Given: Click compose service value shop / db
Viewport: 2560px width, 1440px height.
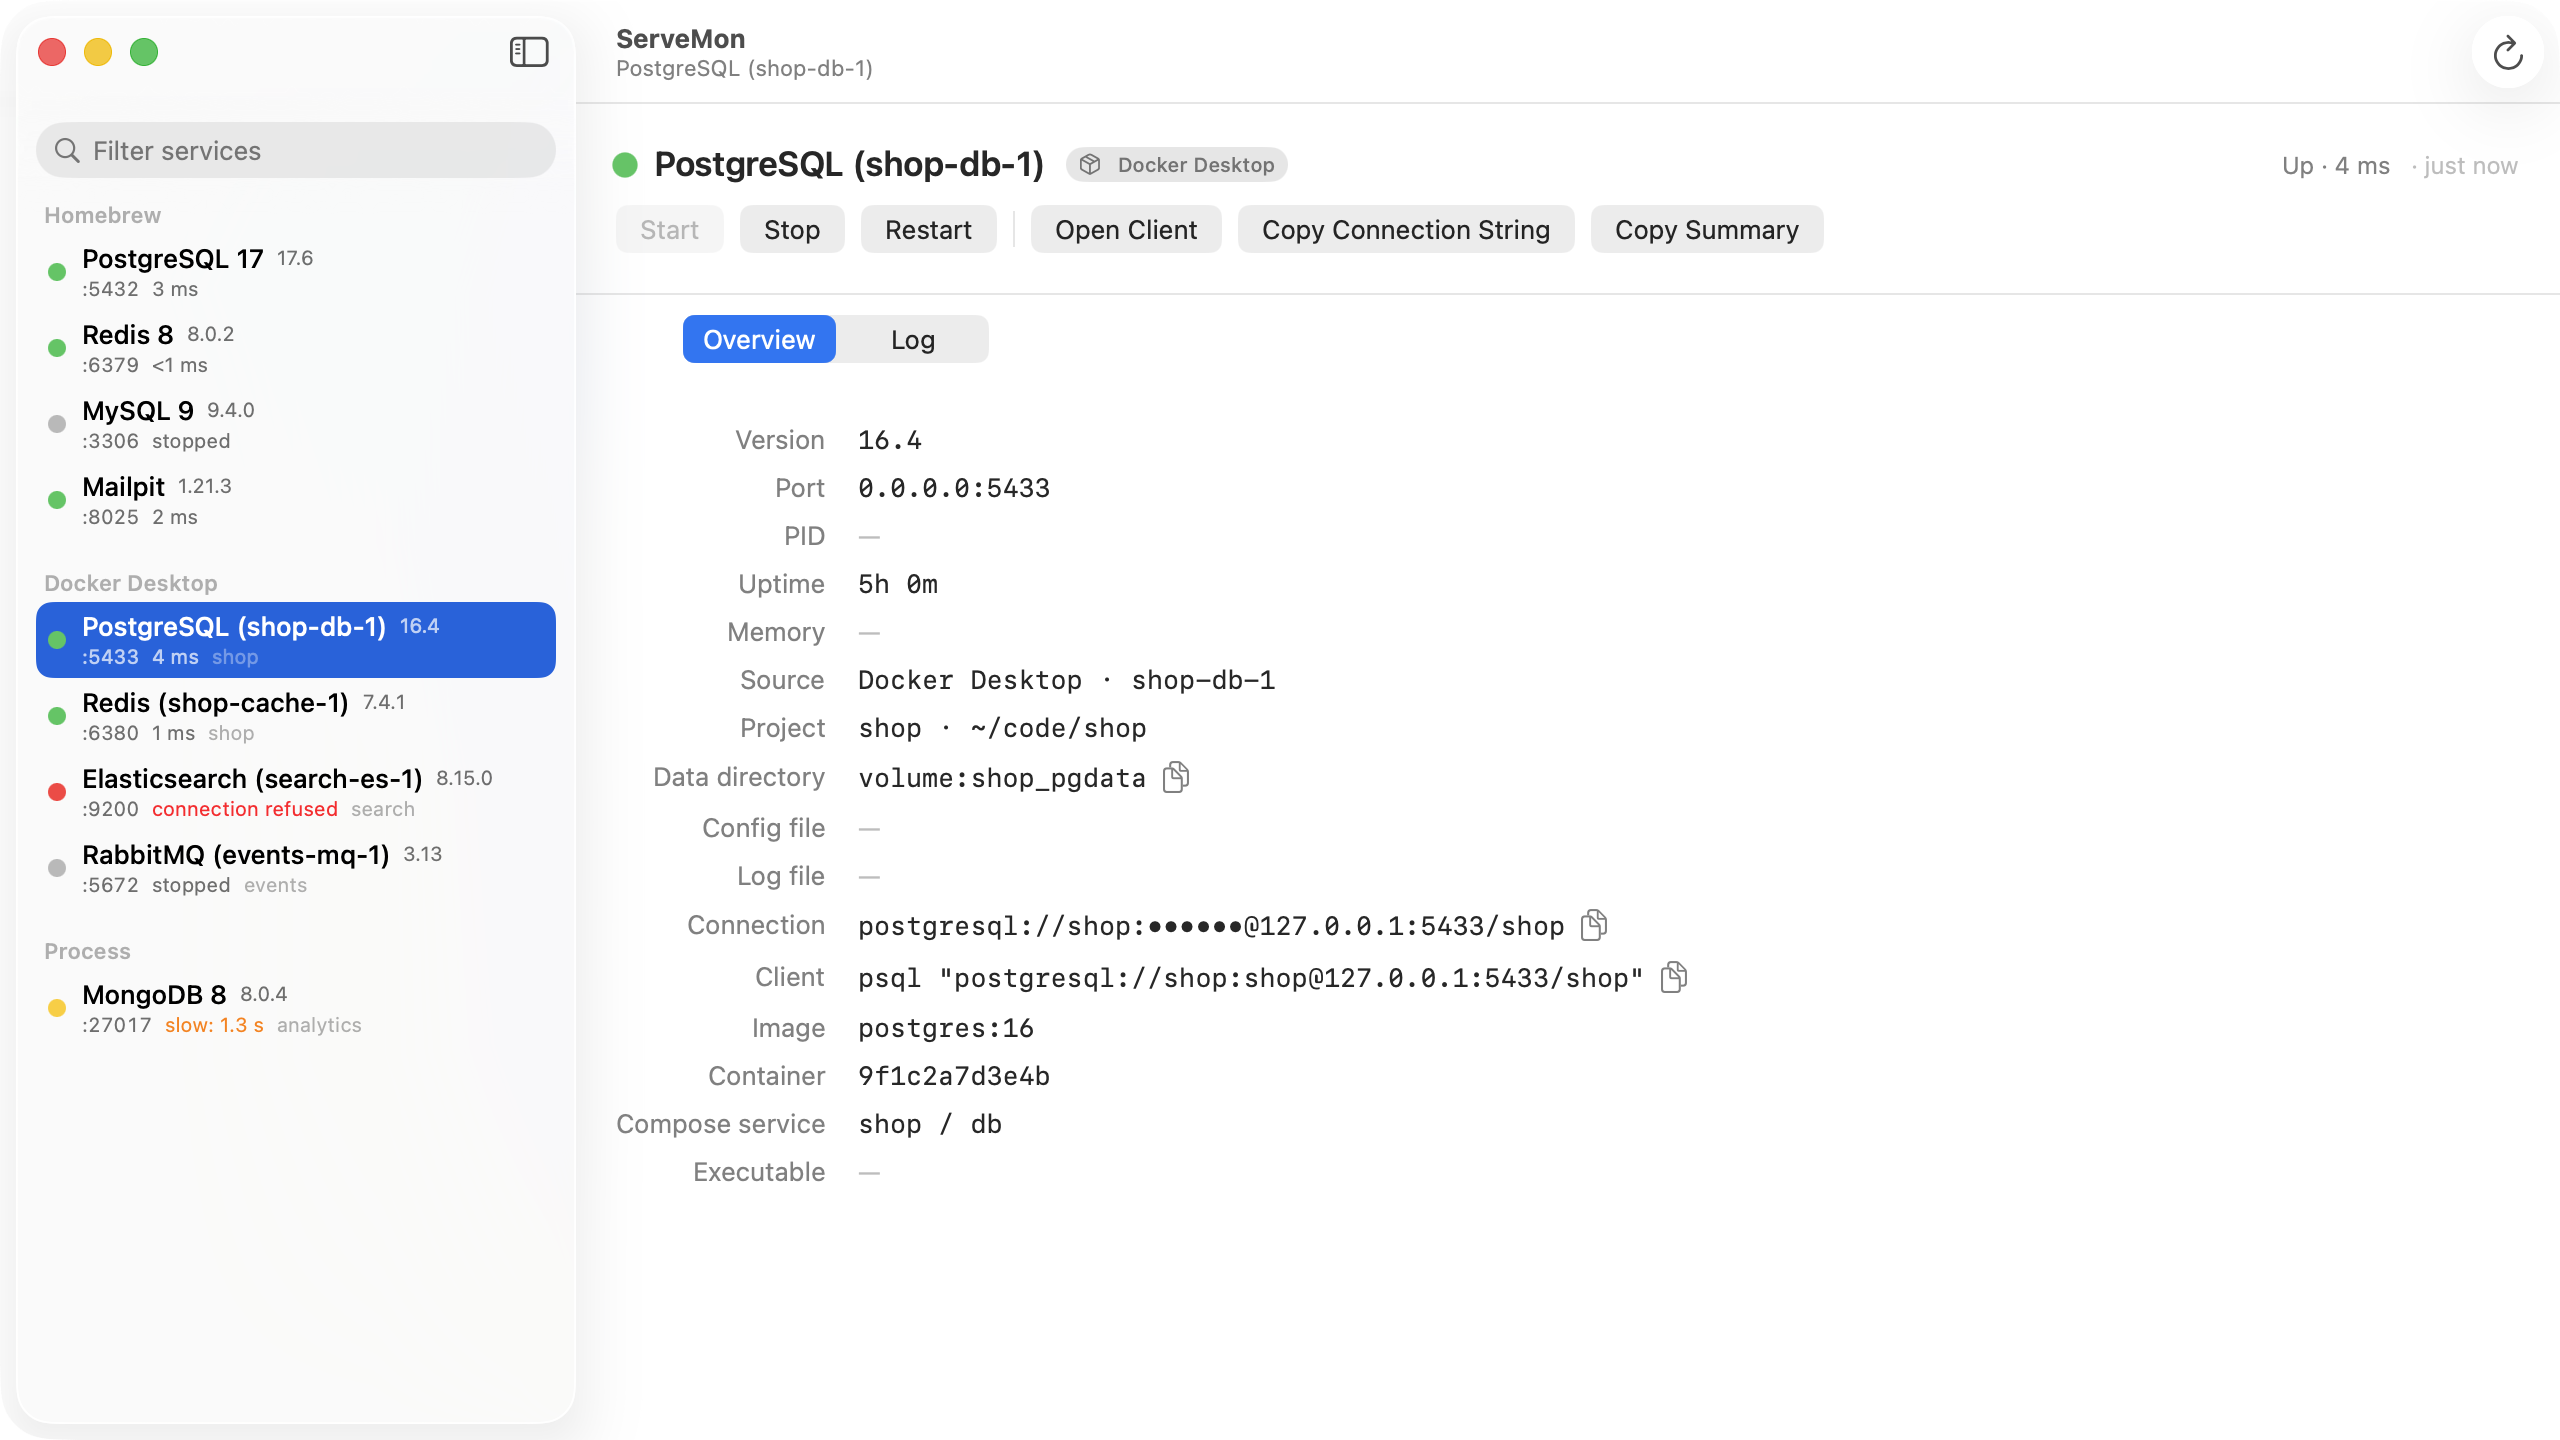Looking at the screenshot, I should [930, 1124].
